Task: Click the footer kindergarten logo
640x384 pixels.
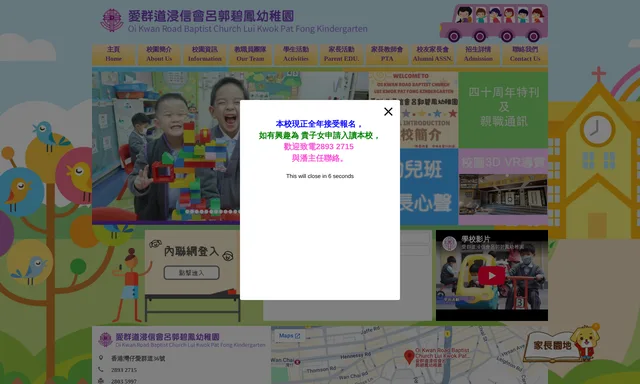Action: click(105, 340)
